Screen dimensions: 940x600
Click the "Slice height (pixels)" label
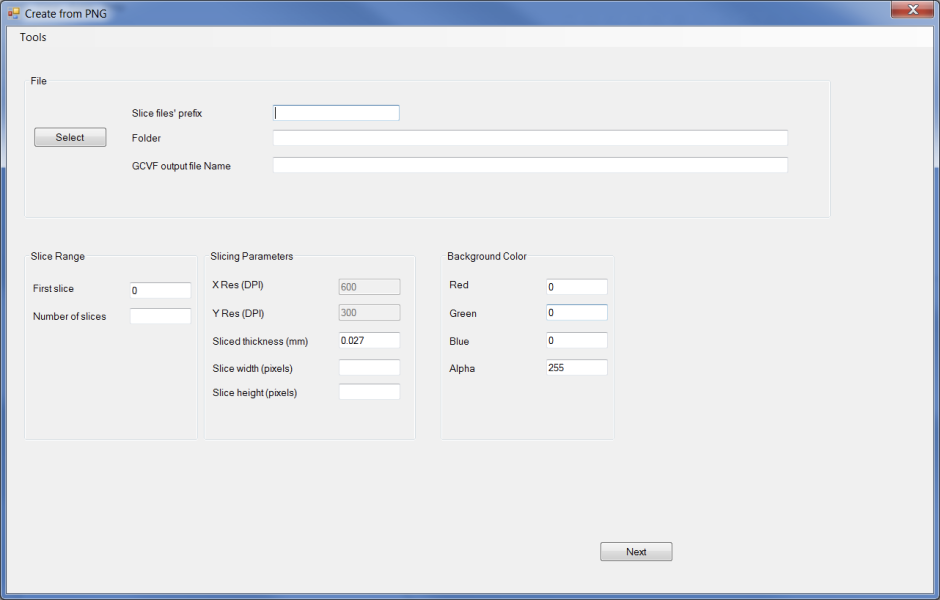point(255,393)
